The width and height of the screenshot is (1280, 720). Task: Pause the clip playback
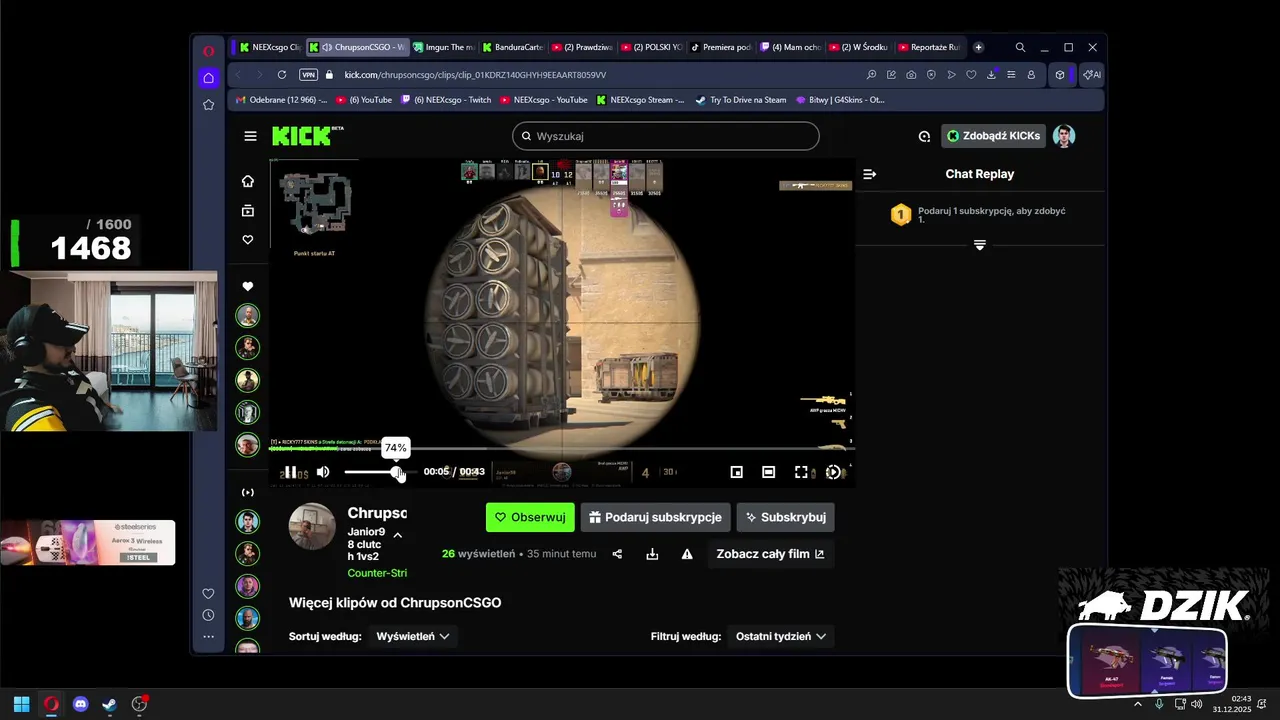(x=289, y=472)
